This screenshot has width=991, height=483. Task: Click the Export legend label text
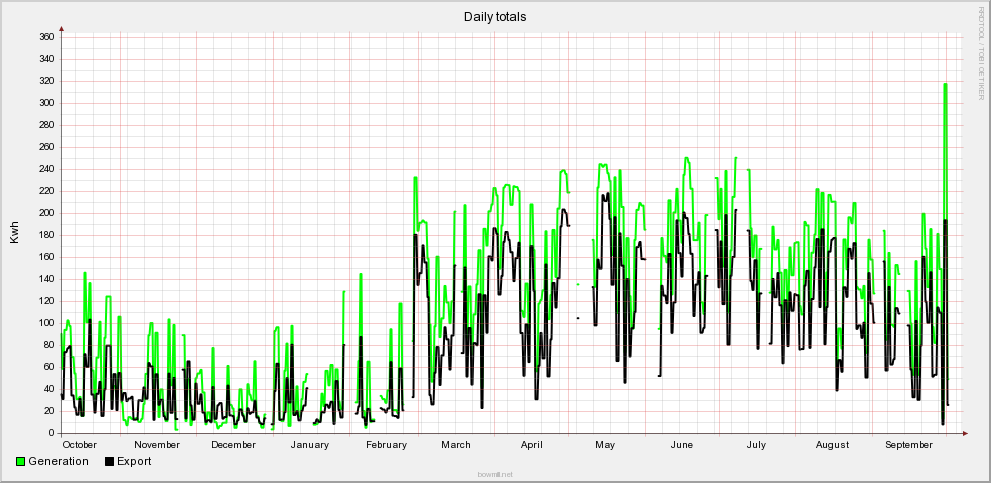pyautogui.click(x=134, y=461)
